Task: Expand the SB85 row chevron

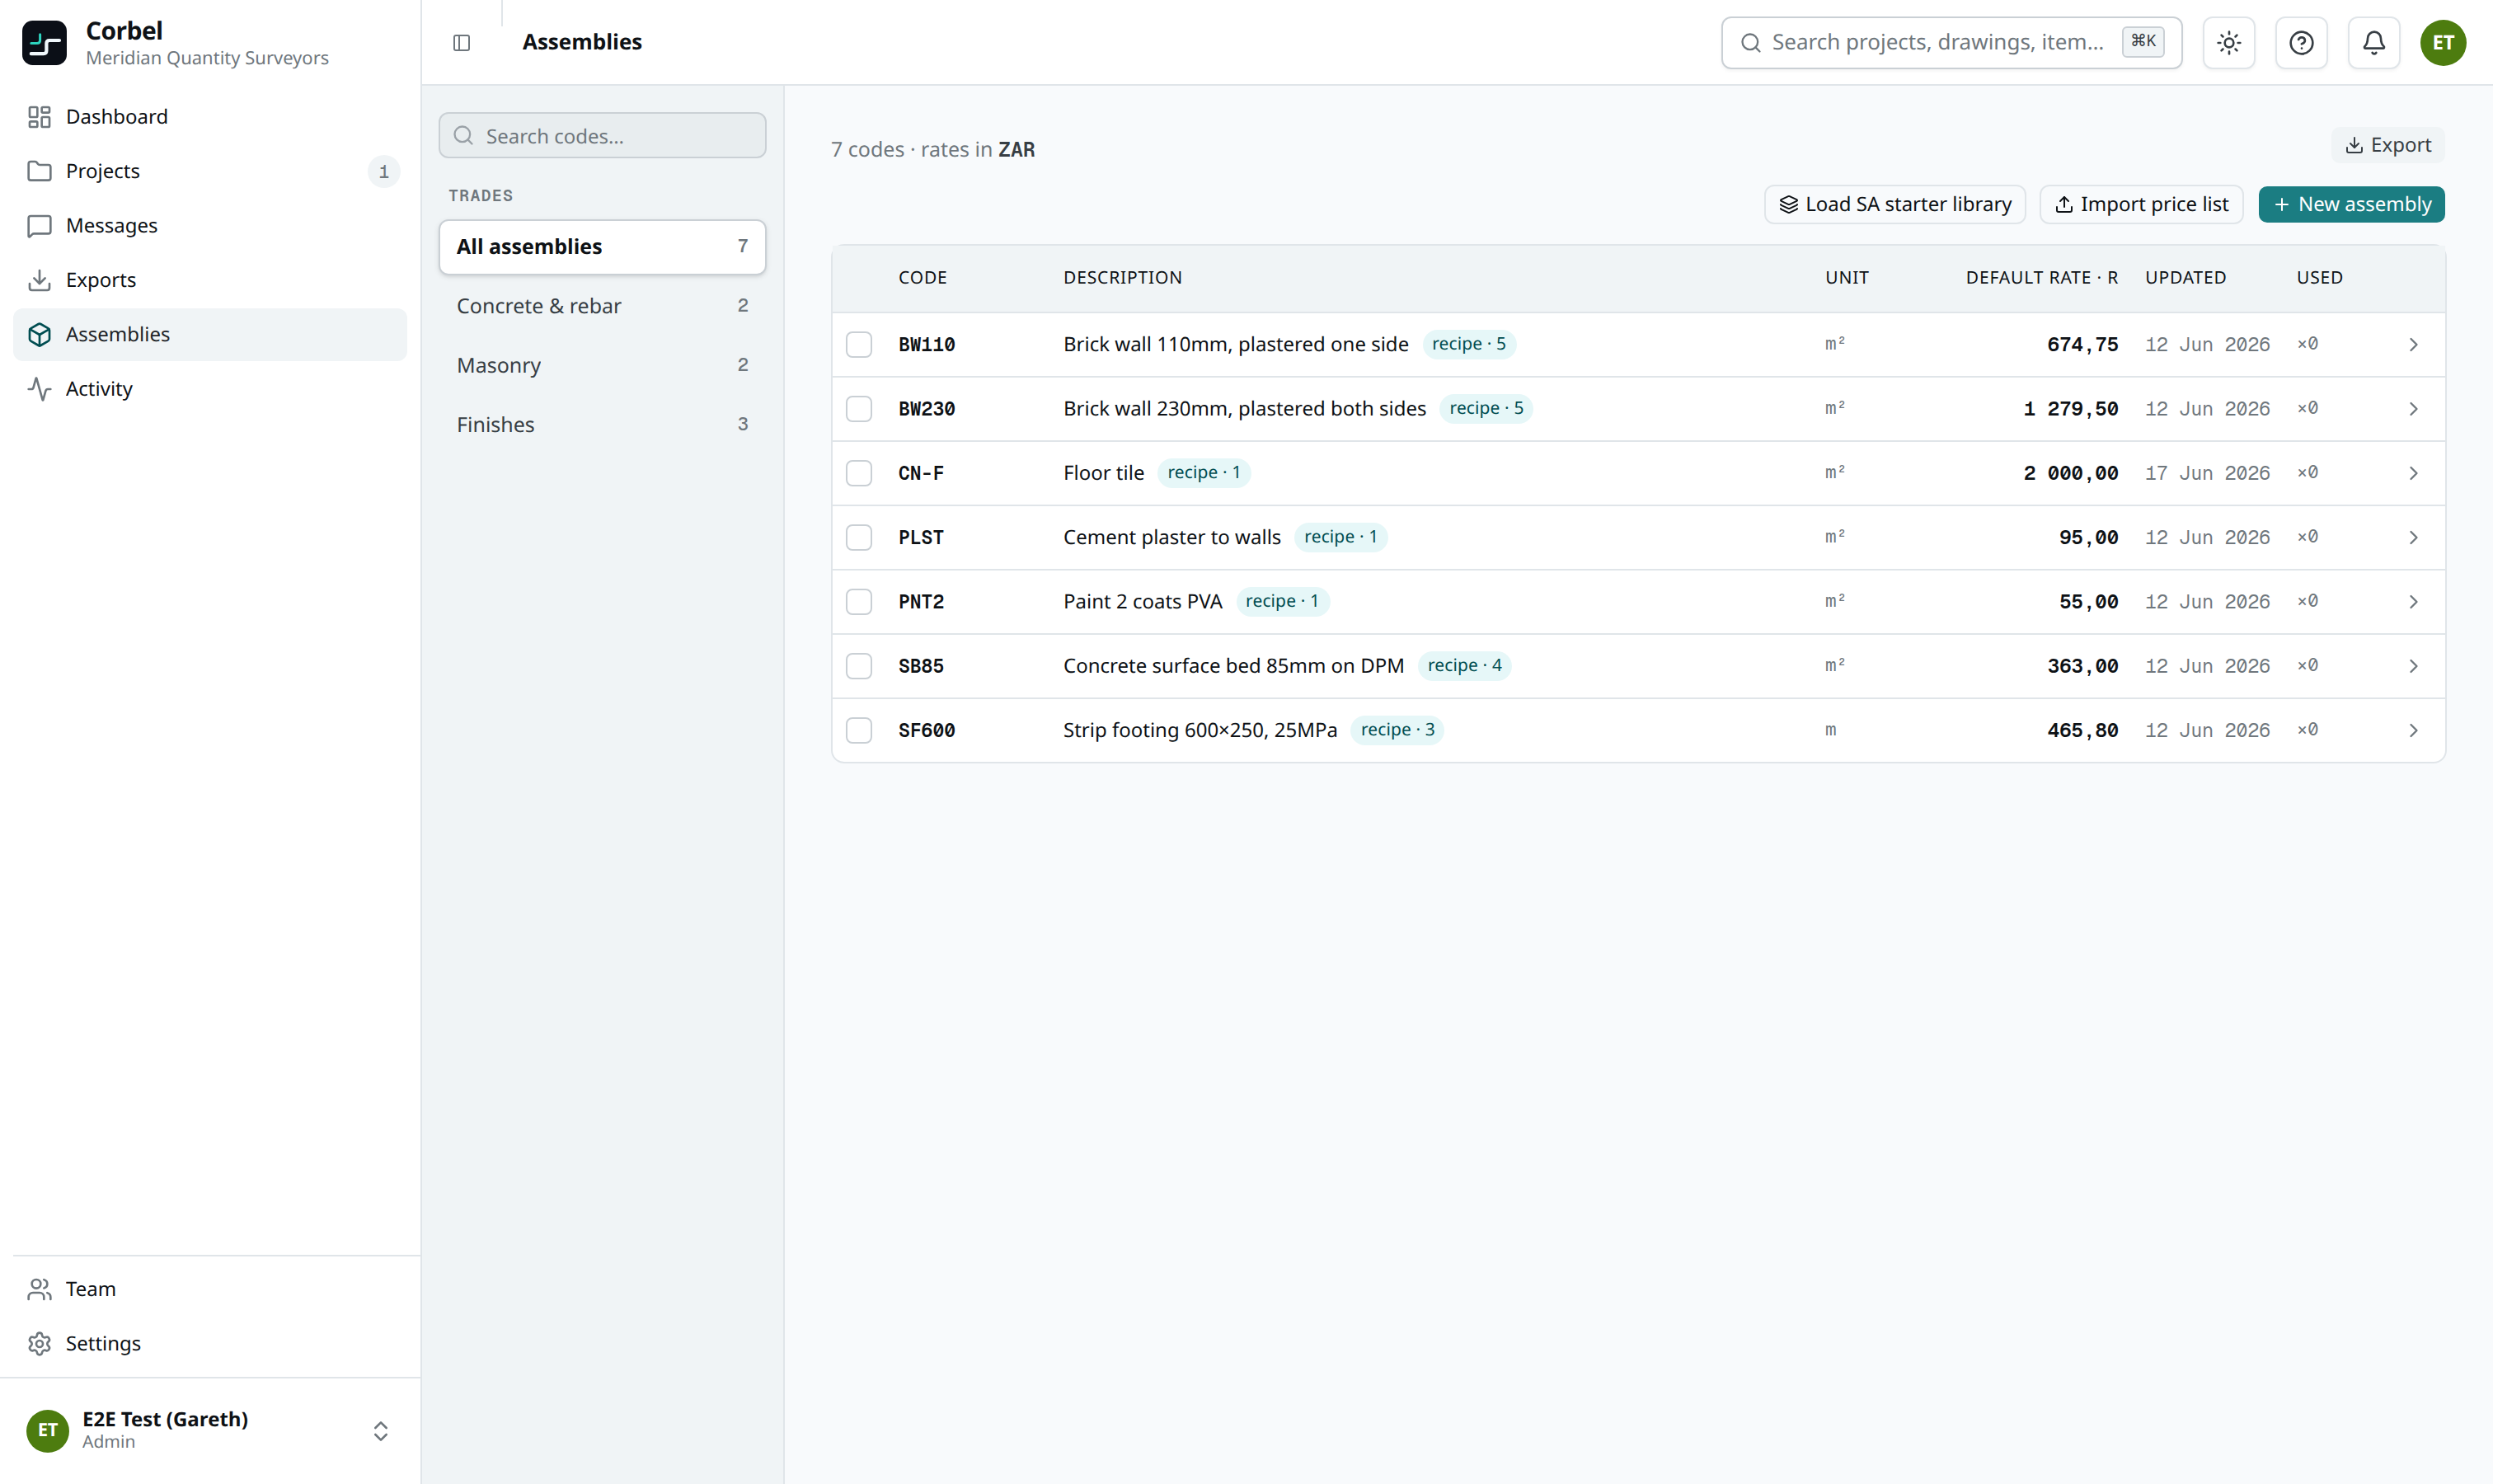Action: pyautogui.click(x=2413, y=666)
